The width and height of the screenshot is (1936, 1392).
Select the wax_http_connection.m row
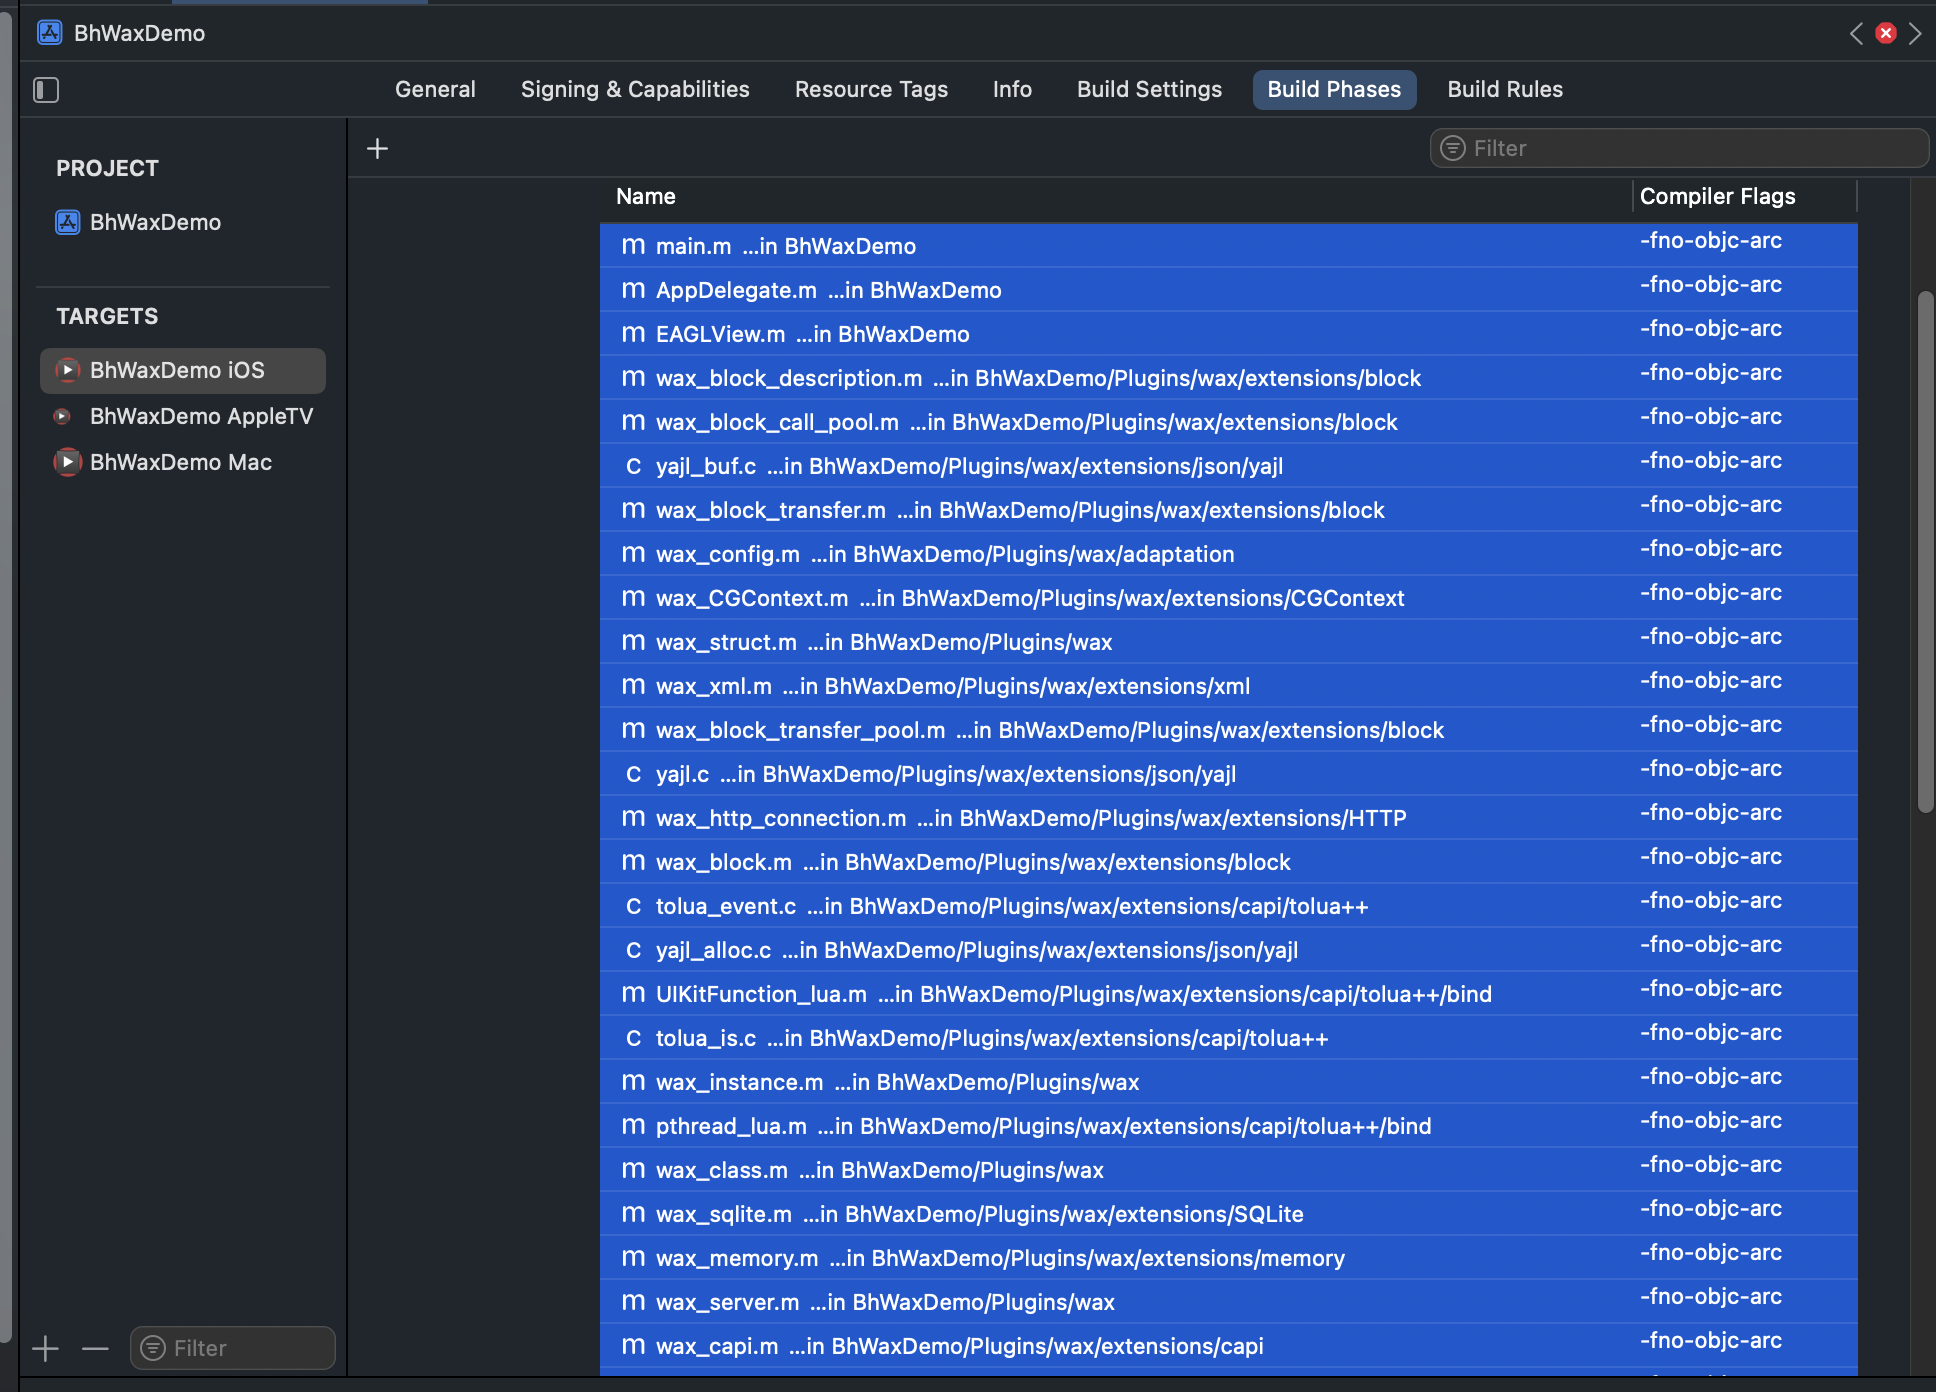(x=1228, y=818)
